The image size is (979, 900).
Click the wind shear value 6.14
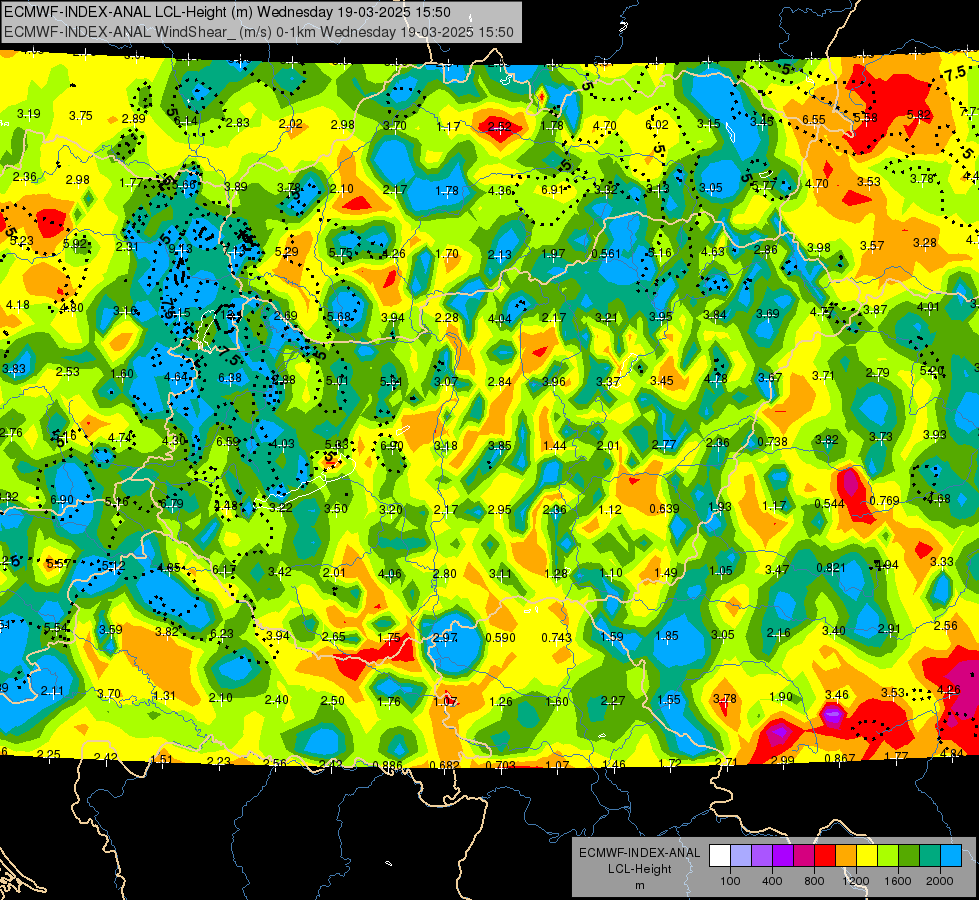click(x=185, y=121)
